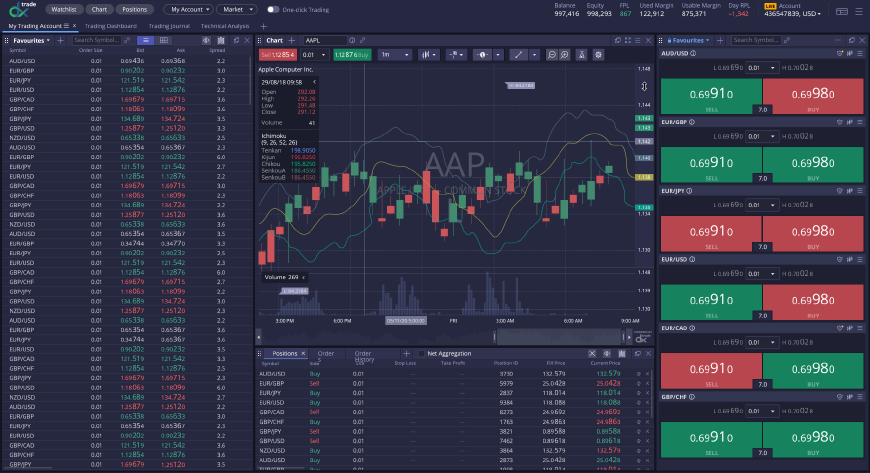Select the Positions tab in bottom panel

pos(285,354)
